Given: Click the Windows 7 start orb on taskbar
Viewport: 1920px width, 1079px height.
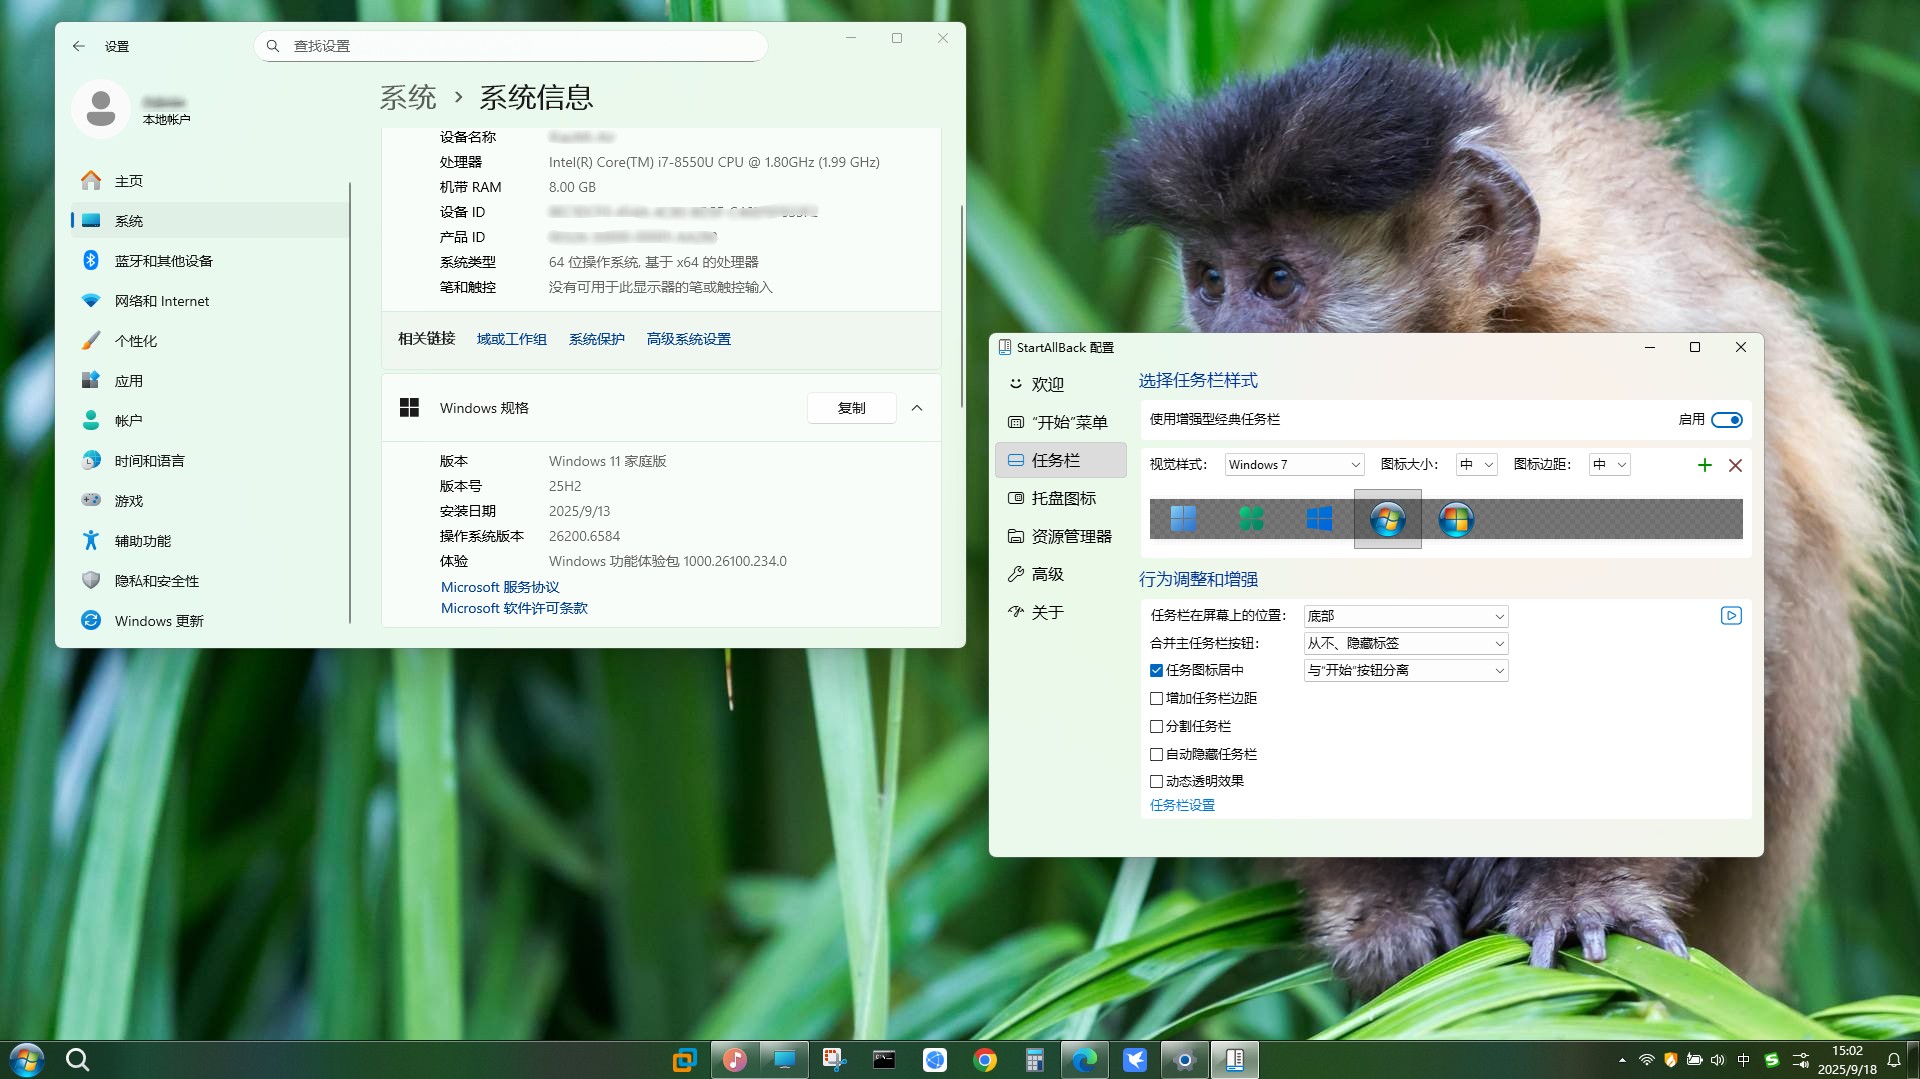Looking at the screenshot, I should pos(27,1060).
